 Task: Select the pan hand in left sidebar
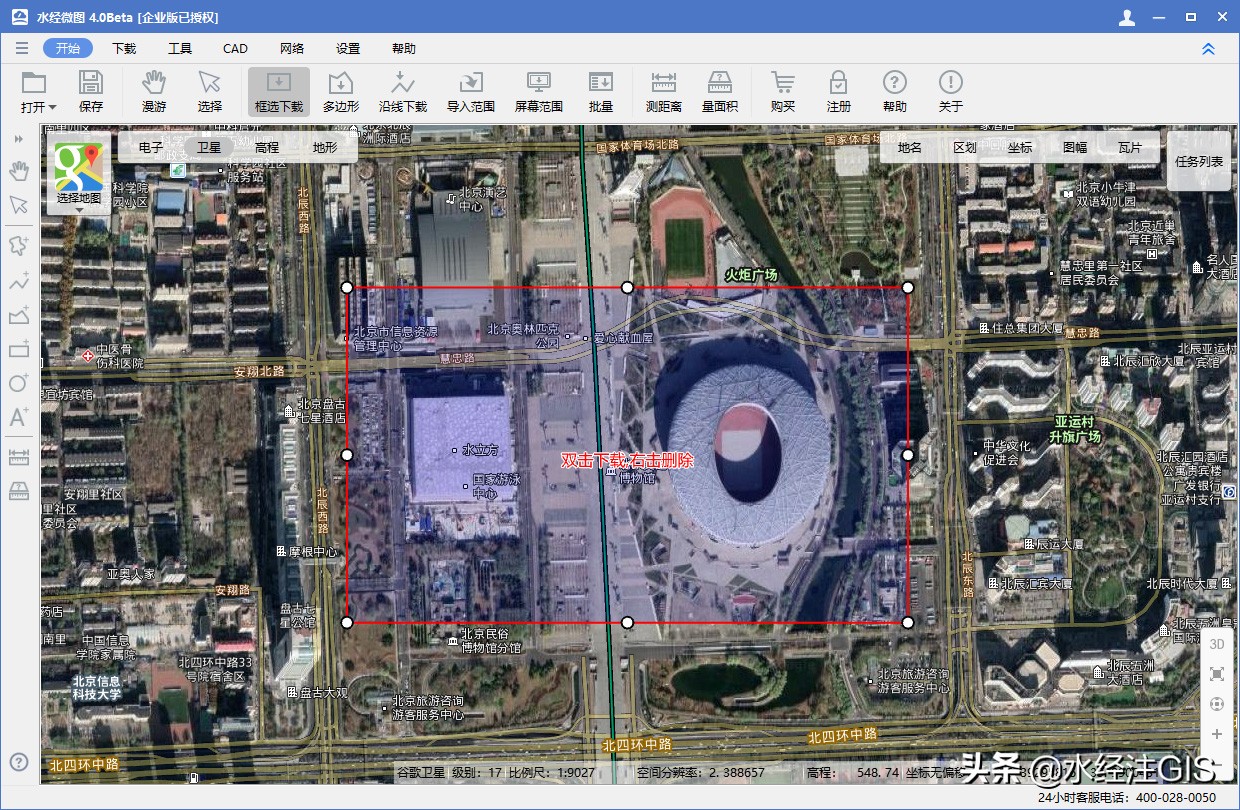tap(19, 171)
